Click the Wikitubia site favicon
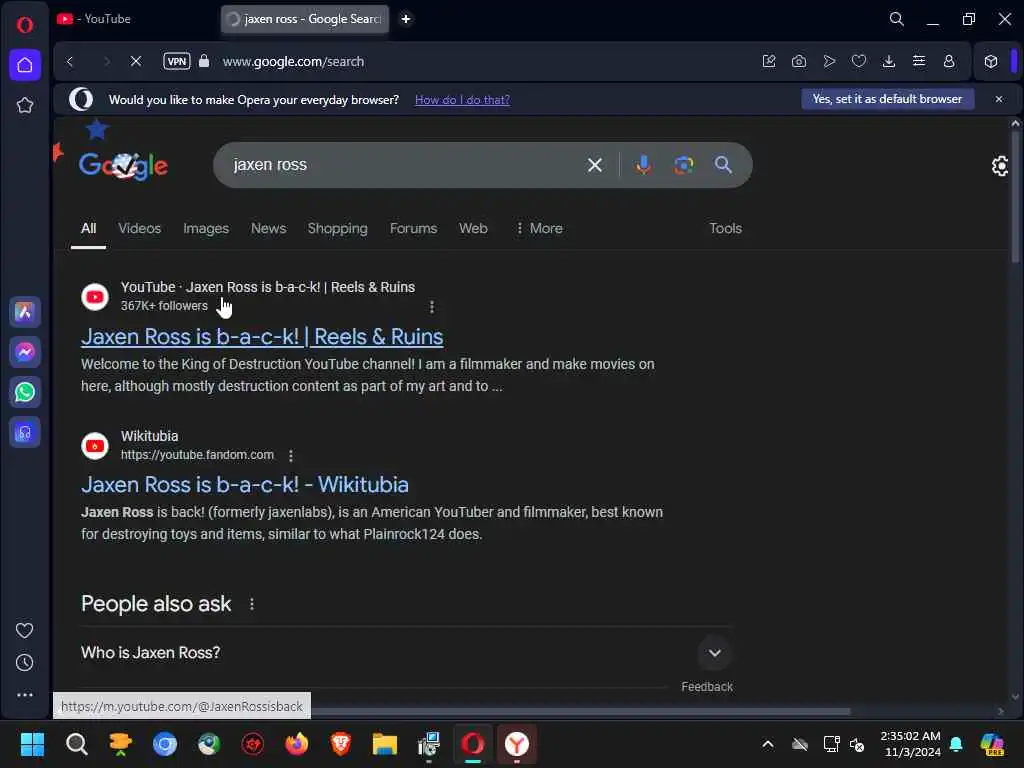This screenshot has width=1024, height=768. click(95, 446)
